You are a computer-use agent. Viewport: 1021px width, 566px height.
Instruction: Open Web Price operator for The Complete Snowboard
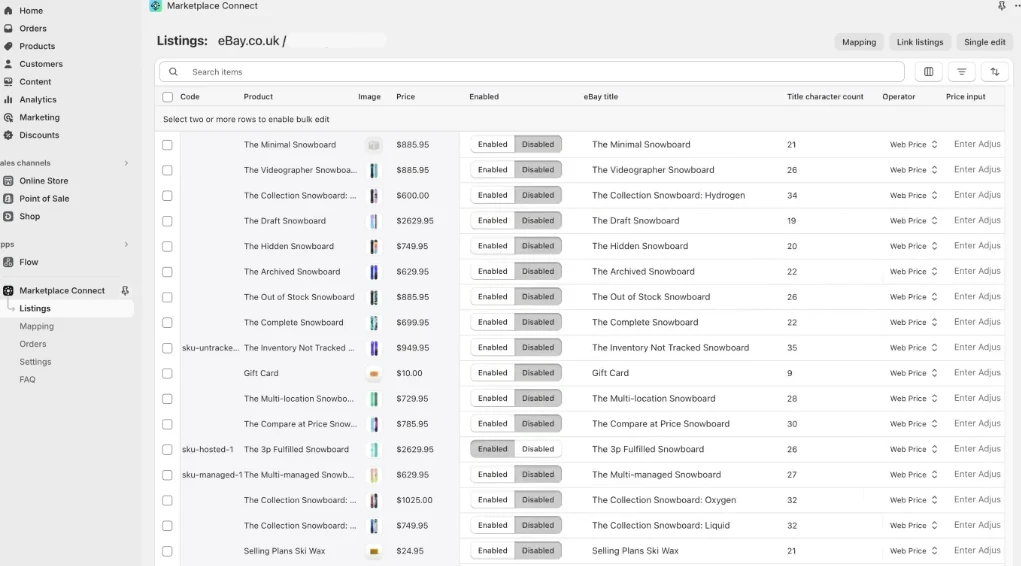[x=913, y=322]
